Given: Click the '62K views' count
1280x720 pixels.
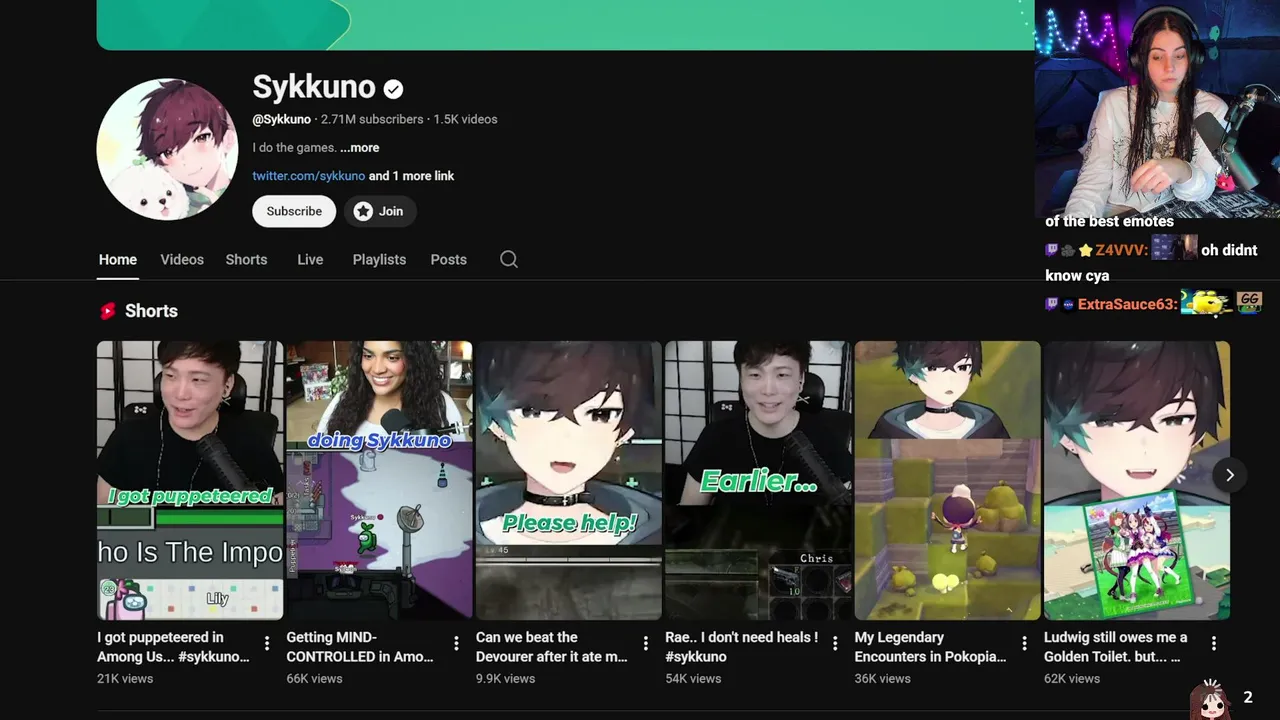Looking at the screenshot, I should click(x=1072, y=678).
